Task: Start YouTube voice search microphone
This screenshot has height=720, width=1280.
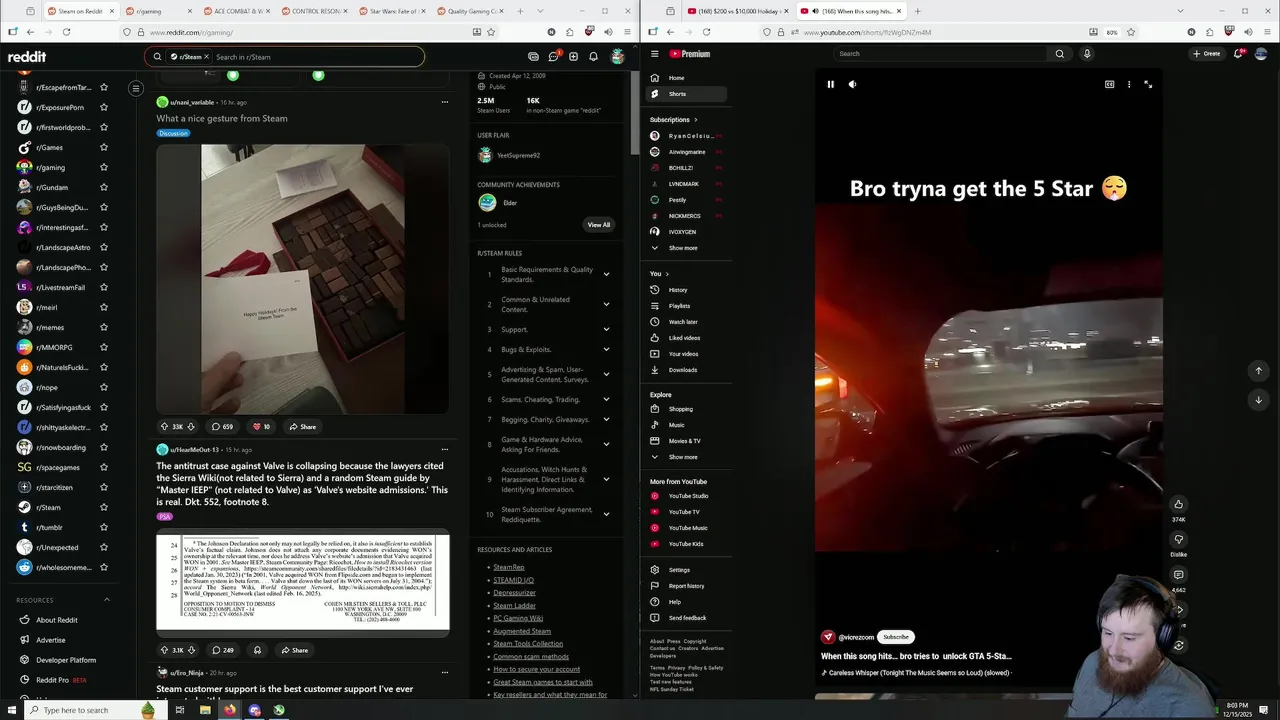Action: pos(1087,54)
